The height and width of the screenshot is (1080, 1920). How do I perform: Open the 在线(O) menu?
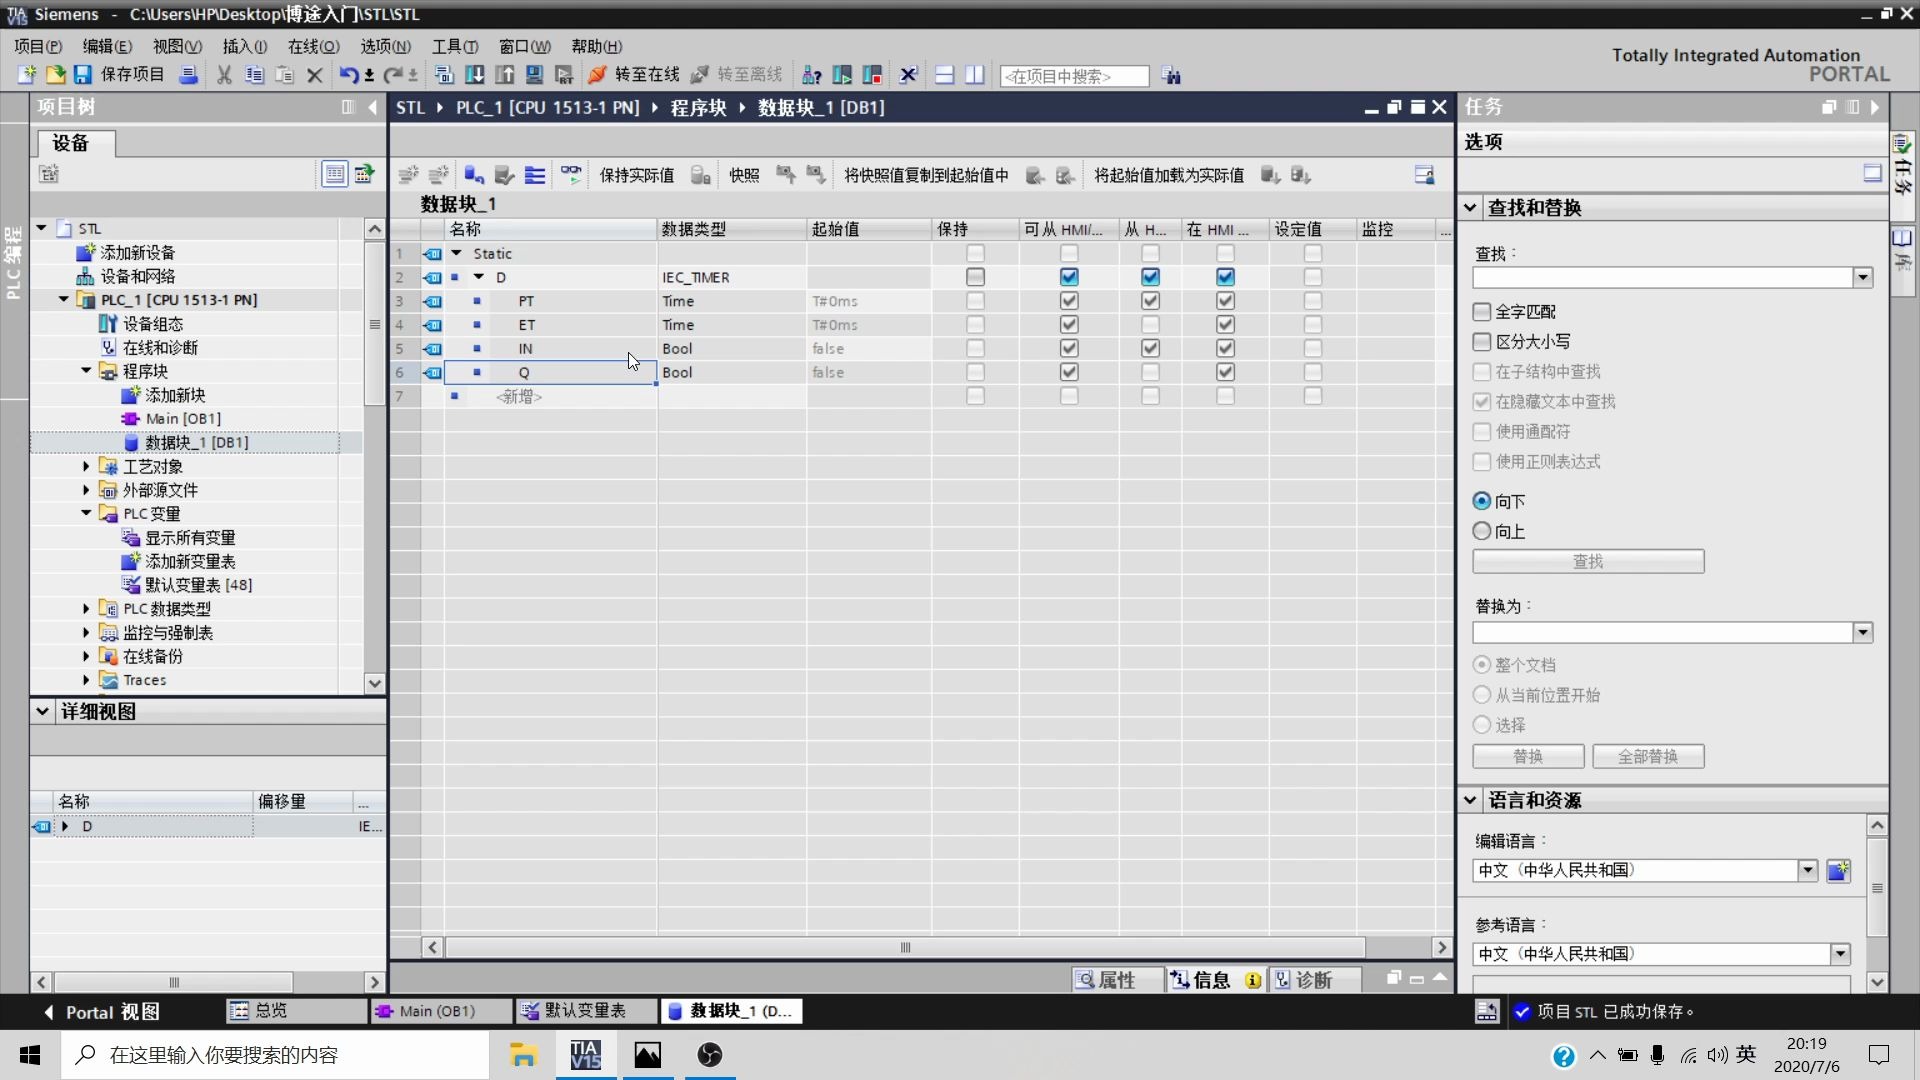313,46
